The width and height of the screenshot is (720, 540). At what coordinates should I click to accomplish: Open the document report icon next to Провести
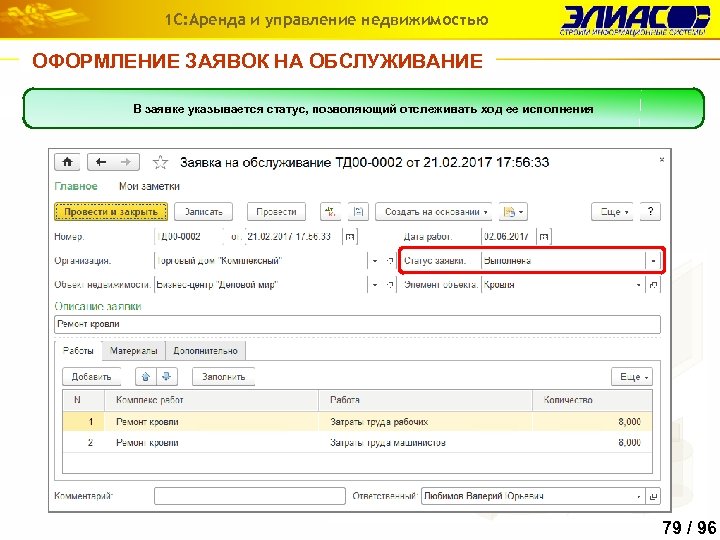358,212
